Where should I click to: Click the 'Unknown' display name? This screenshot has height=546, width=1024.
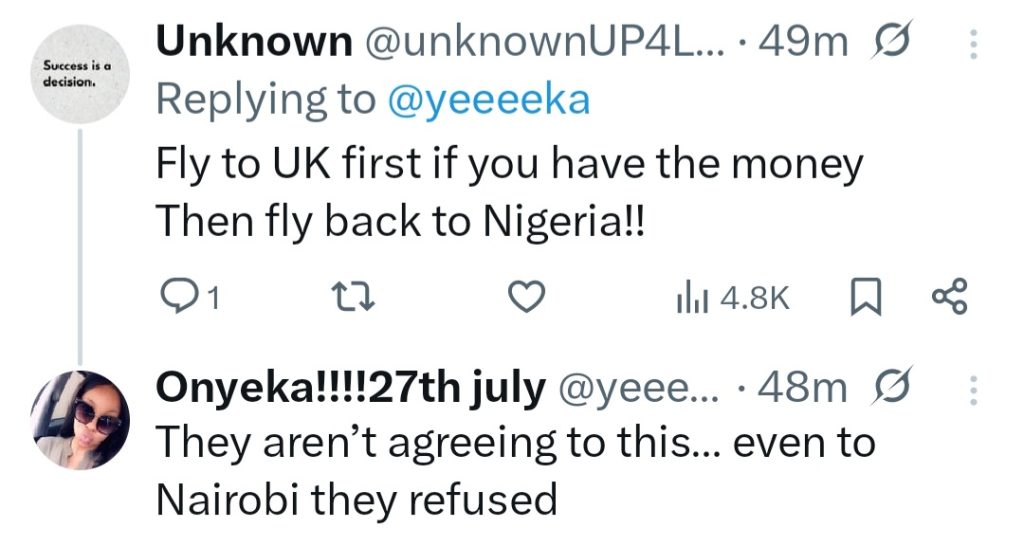click(253, 42)
